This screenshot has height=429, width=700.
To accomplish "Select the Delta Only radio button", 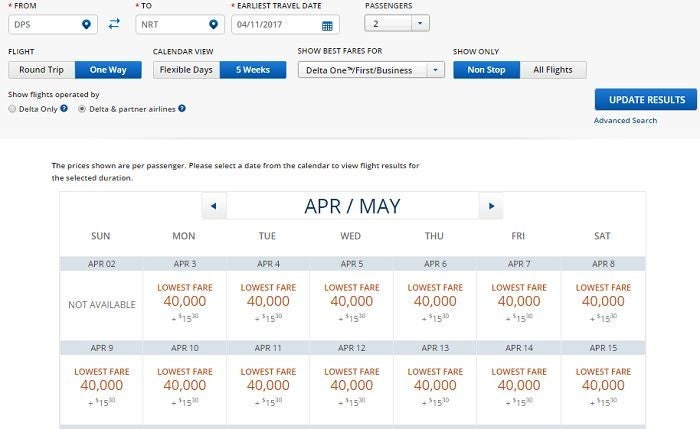I will [x=12, y=108].
